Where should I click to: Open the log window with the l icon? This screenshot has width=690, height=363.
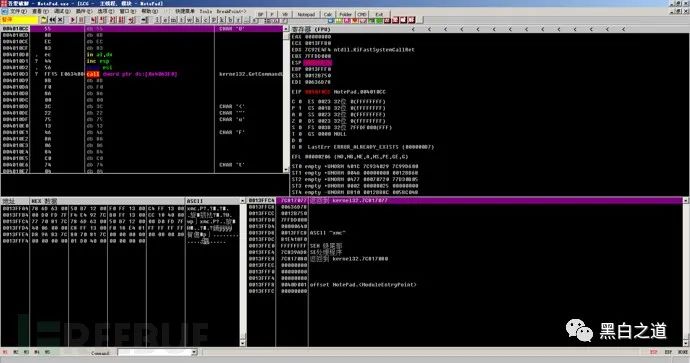tap(157, 20)
